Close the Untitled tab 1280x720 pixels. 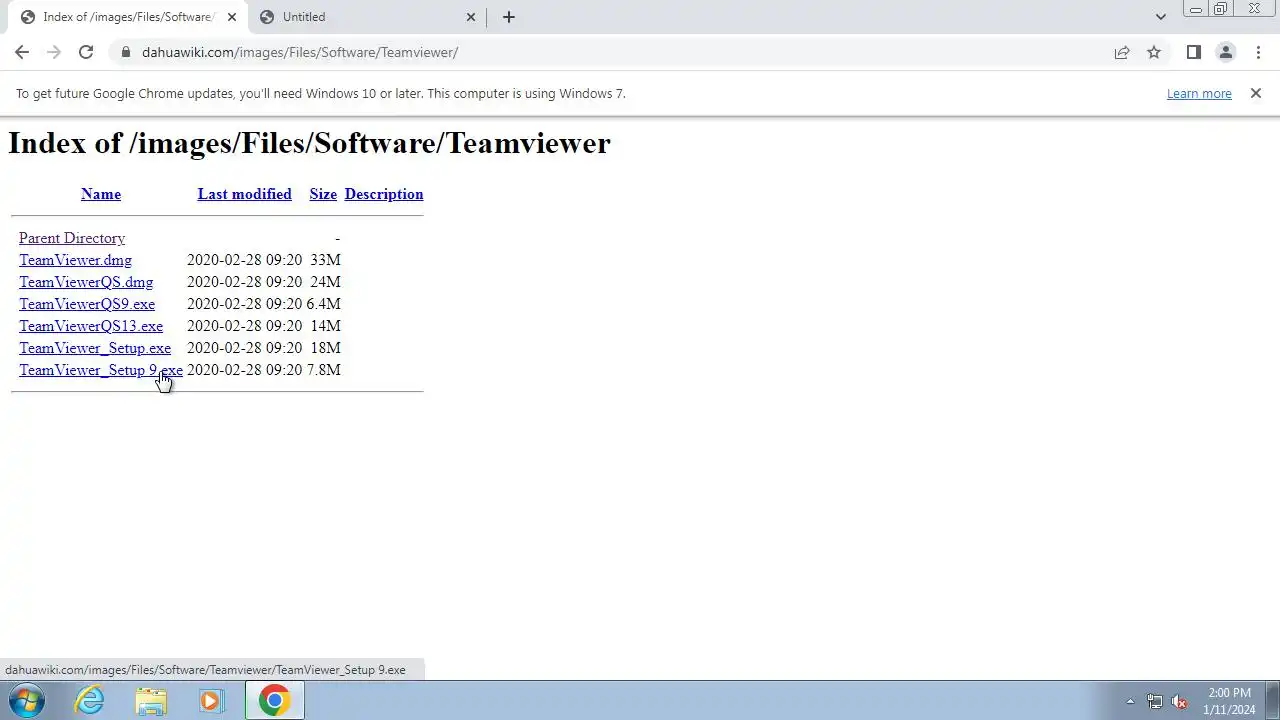[x=471, y=17]
